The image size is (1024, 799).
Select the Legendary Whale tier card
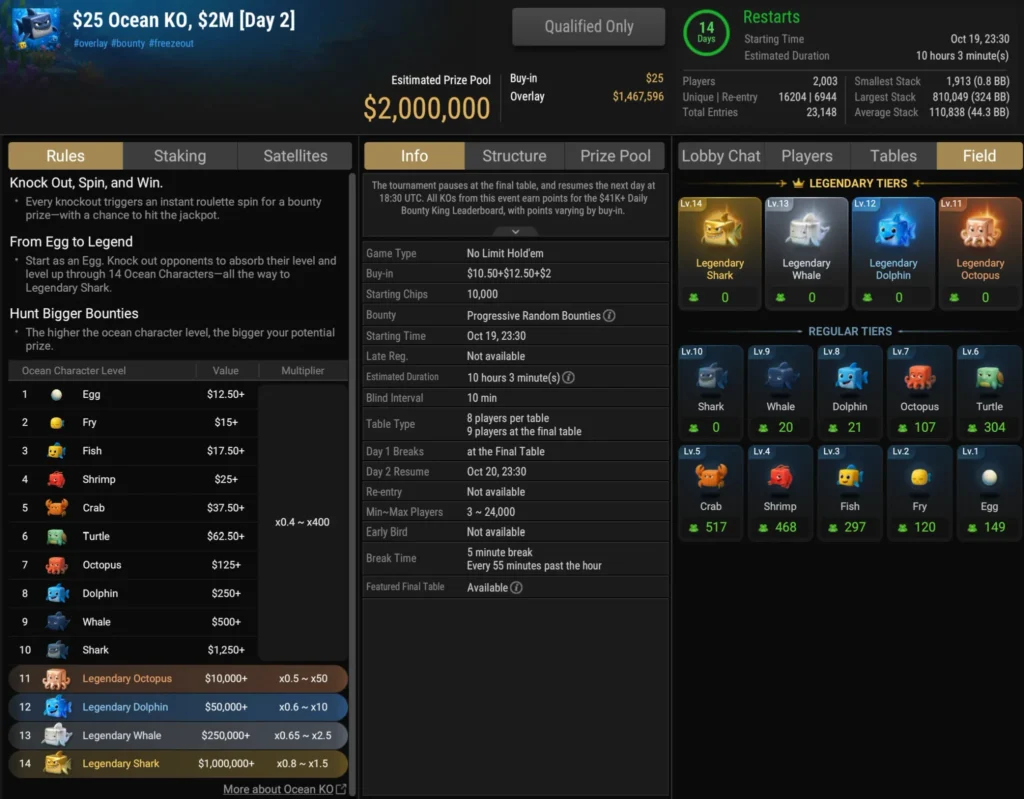(807, 253)
